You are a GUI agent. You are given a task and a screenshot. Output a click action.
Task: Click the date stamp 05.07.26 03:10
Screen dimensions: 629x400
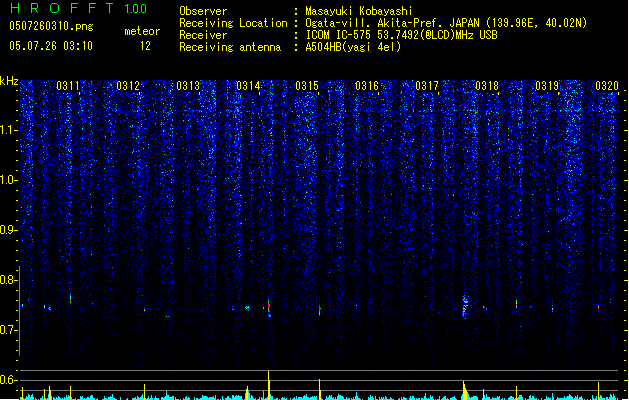click(x=51, y=46)
